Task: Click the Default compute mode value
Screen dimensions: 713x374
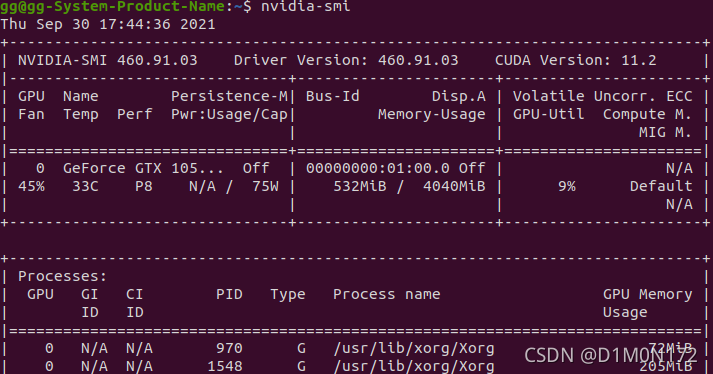Action: point(661,186)
